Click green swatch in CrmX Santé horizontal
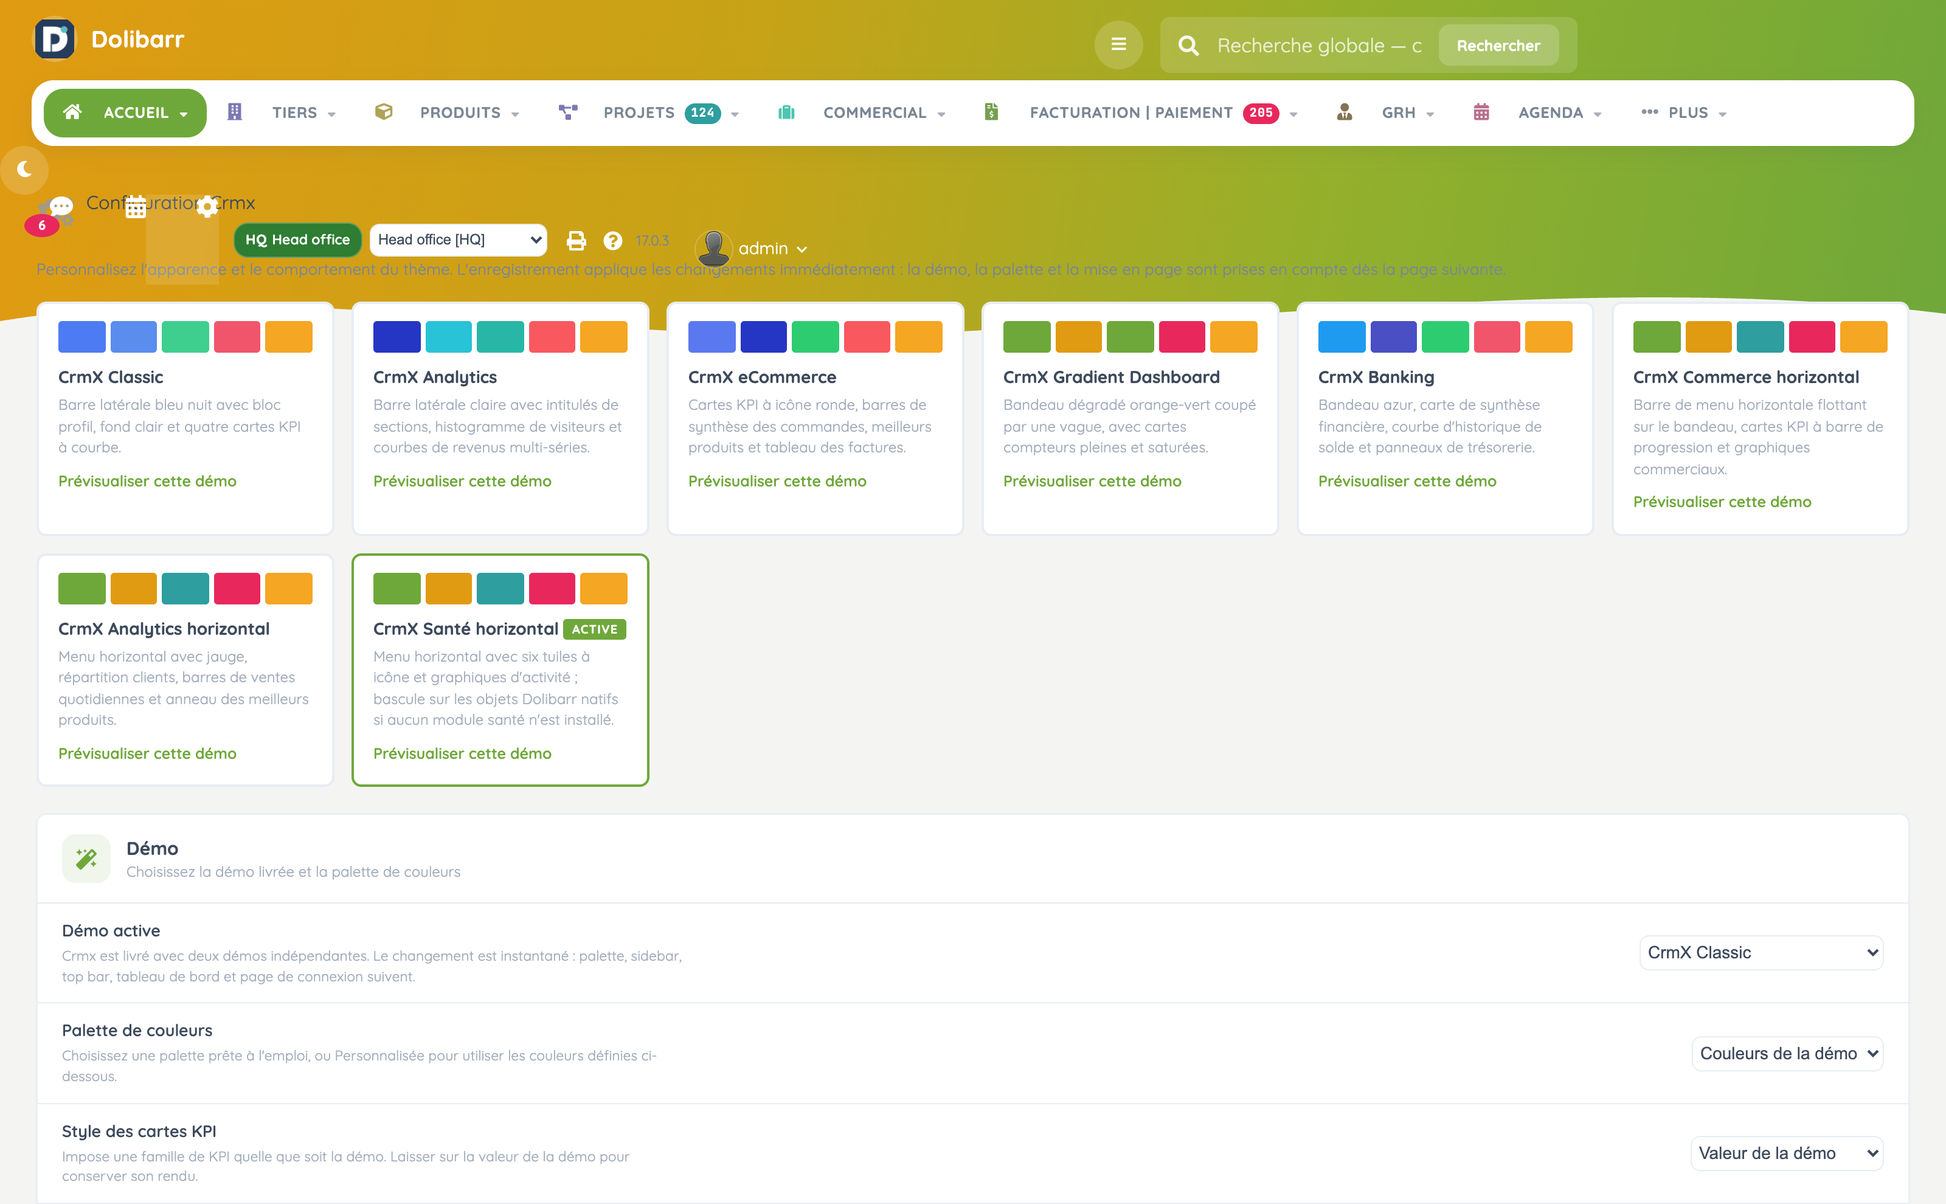 click(397, 589)
